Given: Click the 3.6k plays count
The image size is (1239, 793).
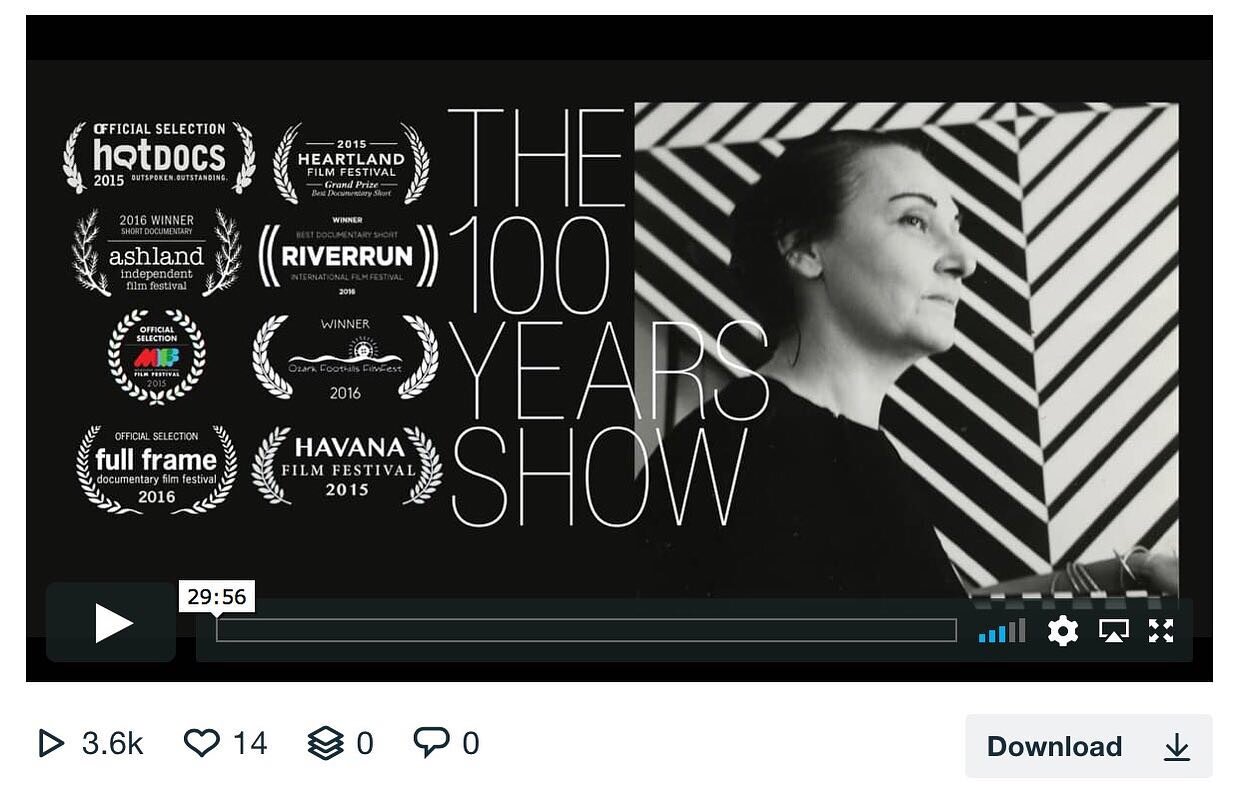Looking at the screenshot, I should point(113,743).
